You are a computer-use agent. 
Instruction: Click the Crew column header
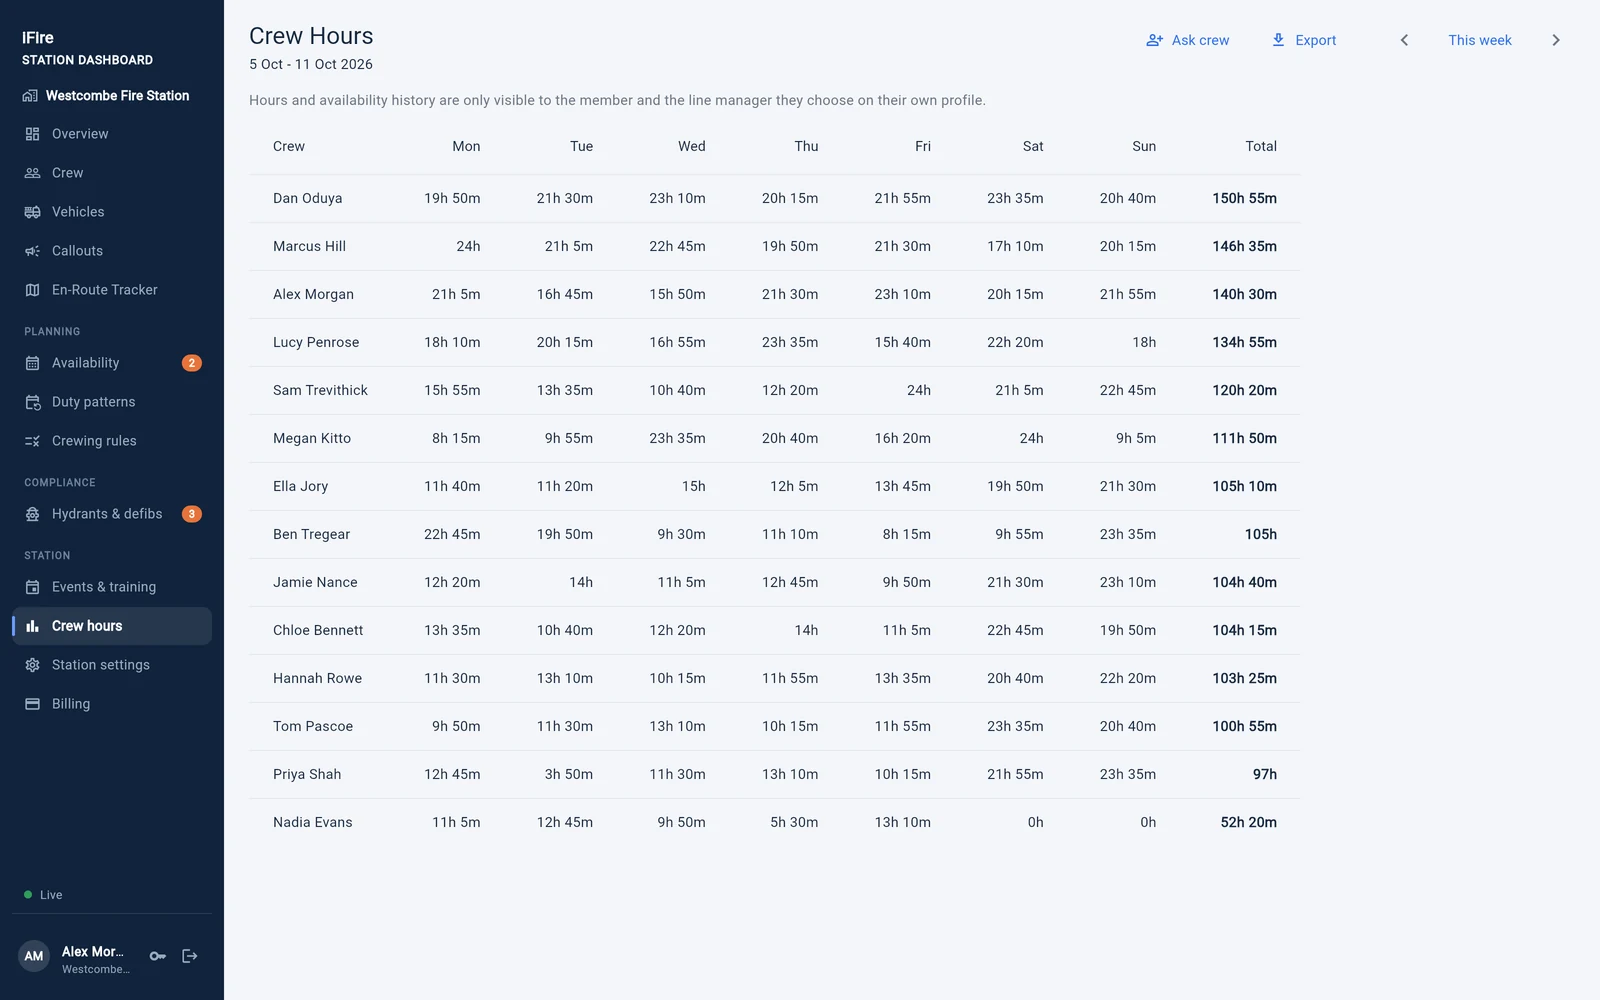[x=289, y=146]
